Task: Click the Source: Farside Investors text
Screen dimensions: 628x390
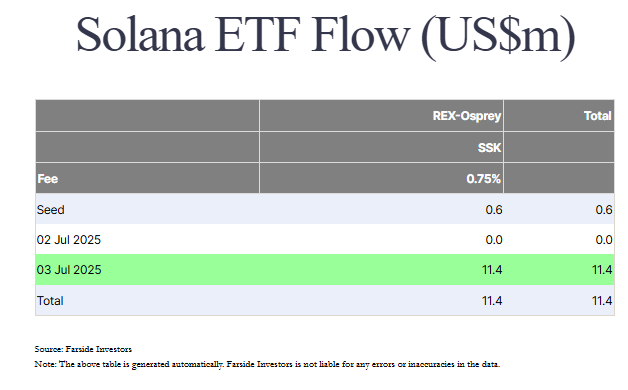Action: 83,349
